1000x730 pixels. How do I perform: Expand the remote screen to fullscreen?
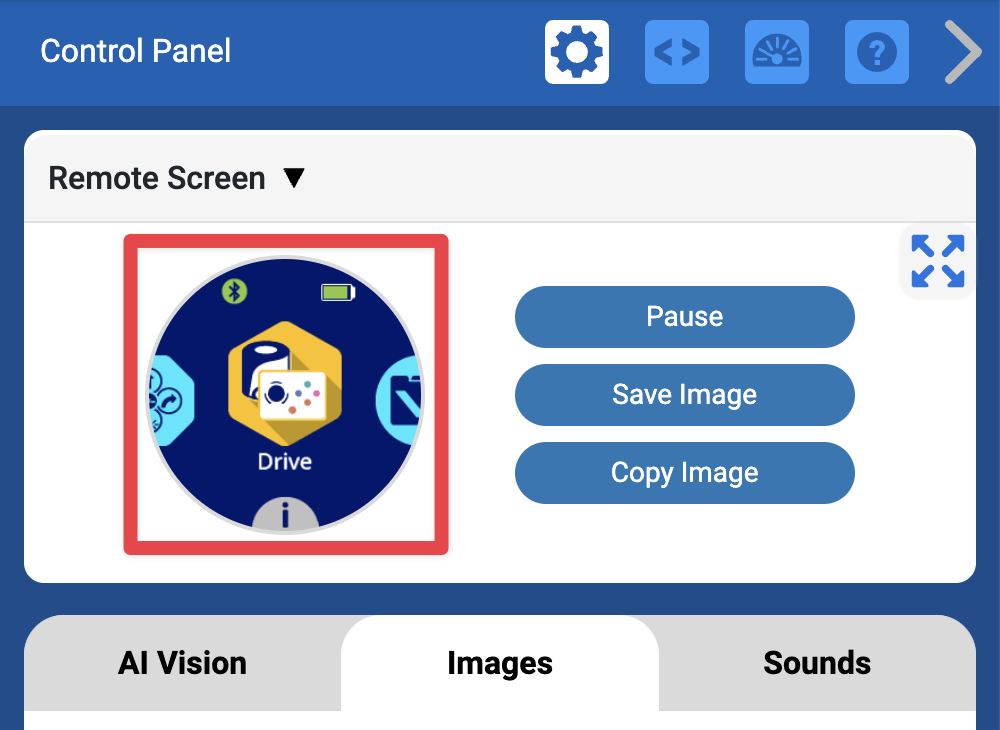(x=936, y=260)
